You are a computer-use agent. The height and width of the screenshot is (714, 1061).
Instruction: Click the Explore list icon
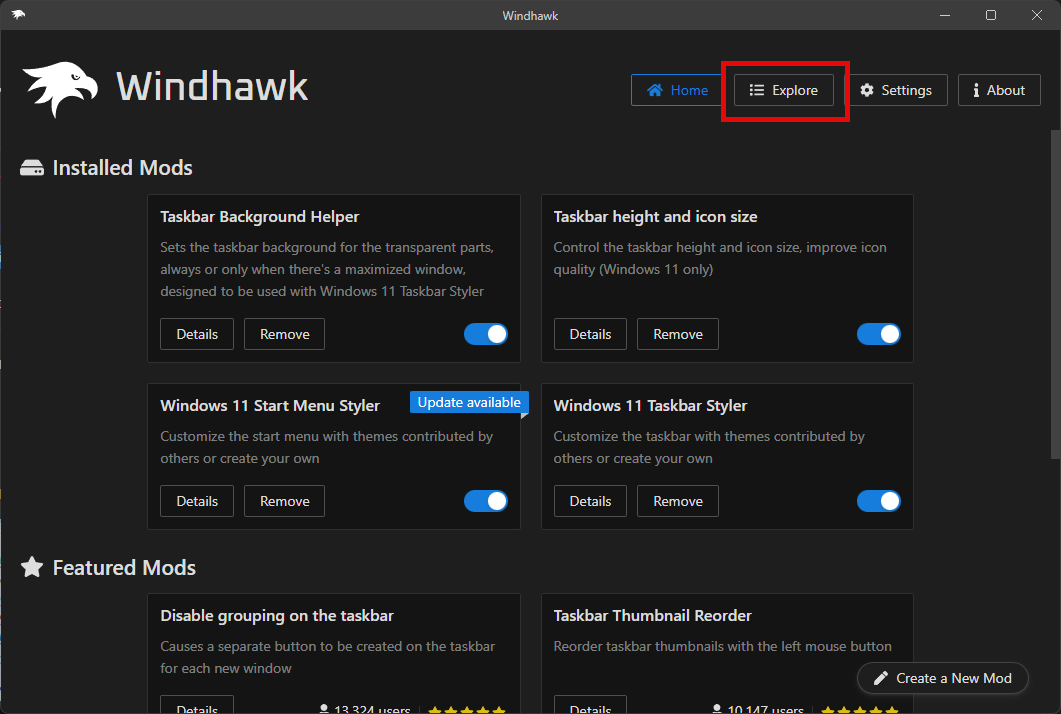click(757, 89)
